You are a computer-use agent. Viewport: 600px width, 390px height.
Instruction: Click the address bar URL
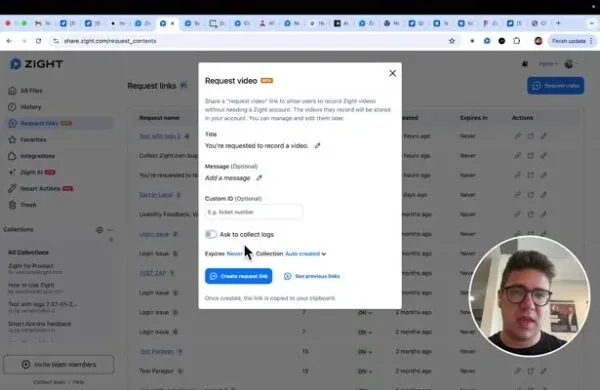coord(110,41)
